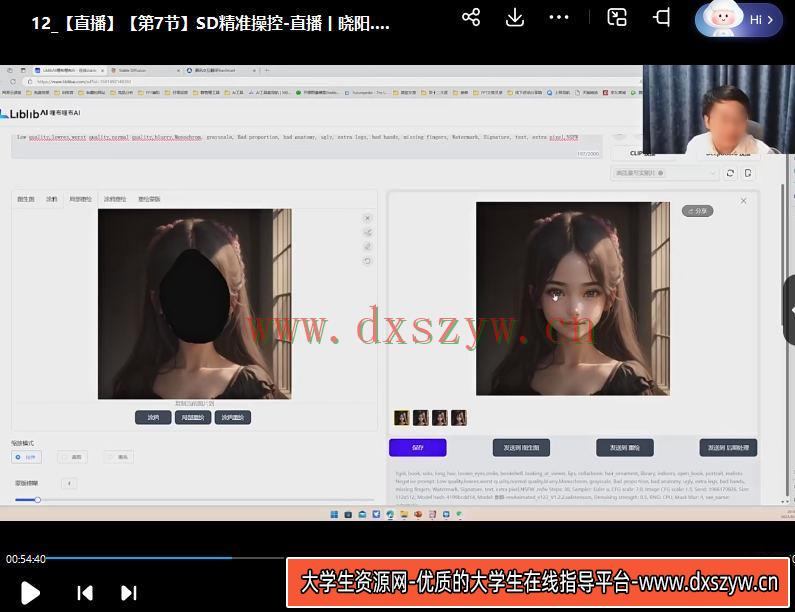Viewport: 795px width, 612px height.
Task: Click inside the negative prompt text box
Action: coord(306,146)
